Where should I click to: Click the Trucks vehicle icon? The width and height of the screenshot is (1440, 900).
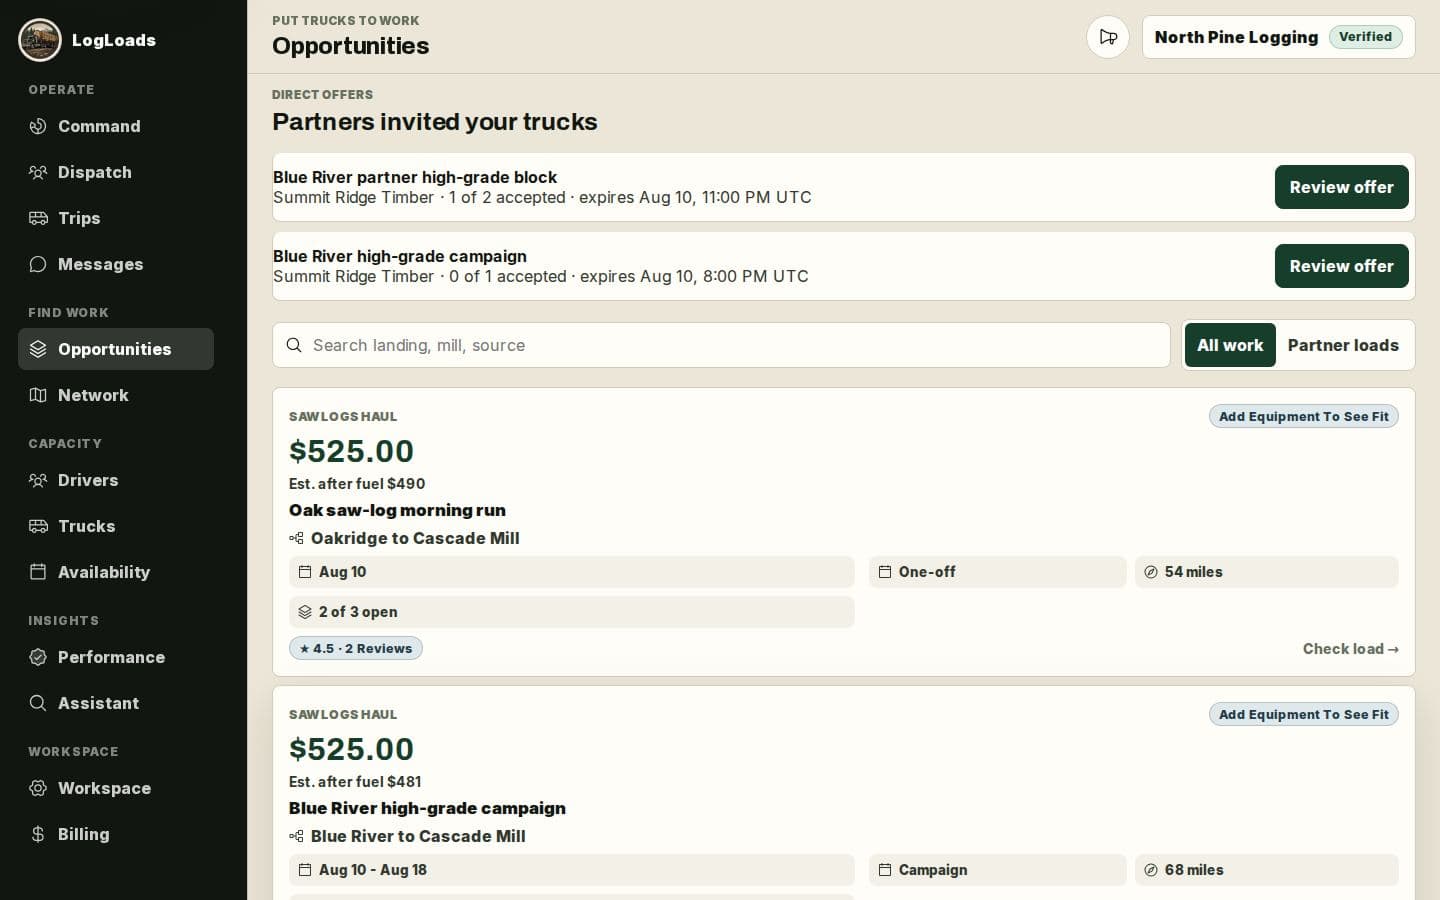coord(38,526)
